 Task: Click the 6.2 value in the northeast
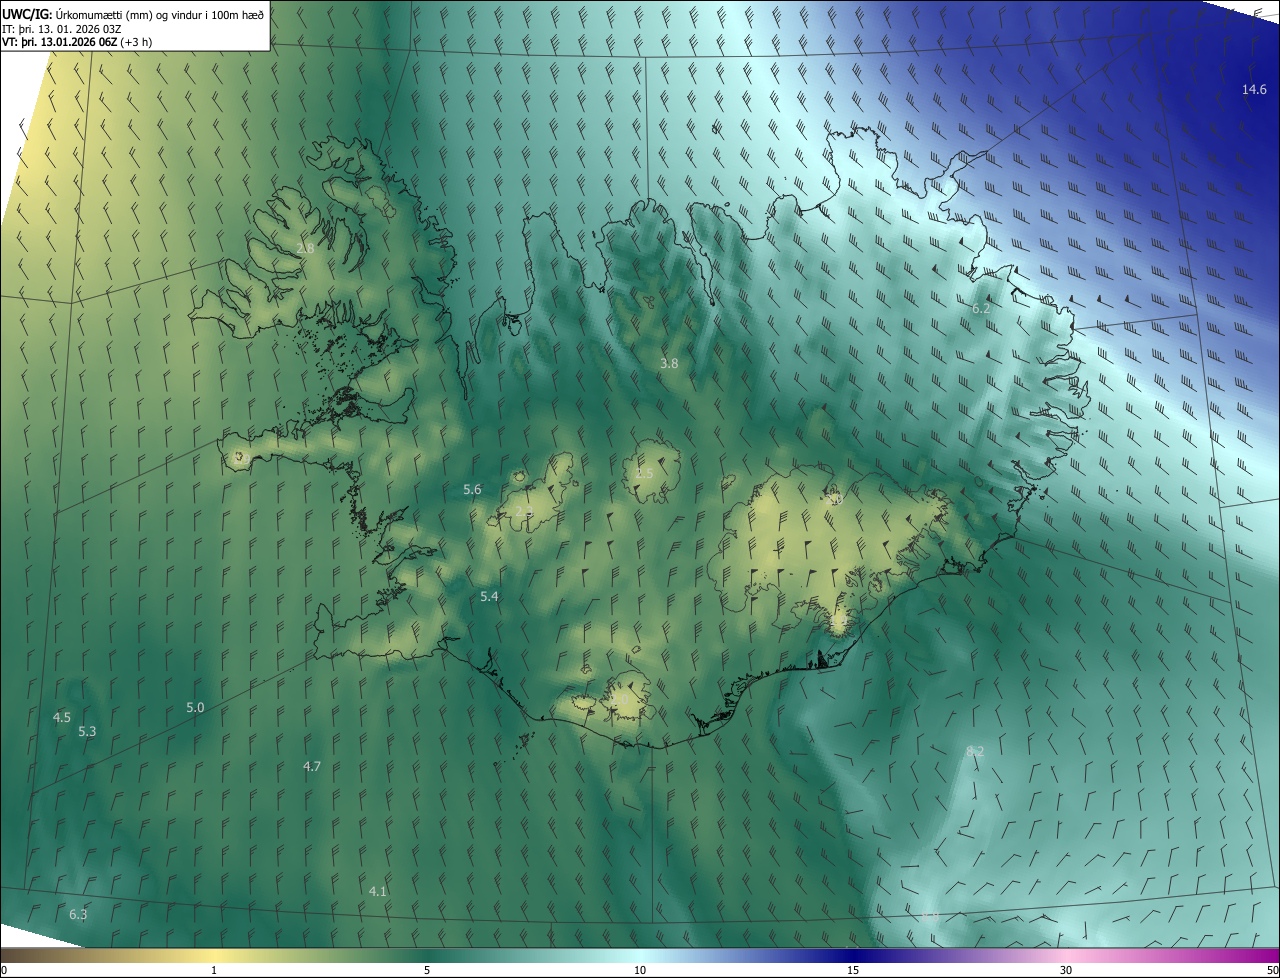pyautogui.click(x=981, y=309)
